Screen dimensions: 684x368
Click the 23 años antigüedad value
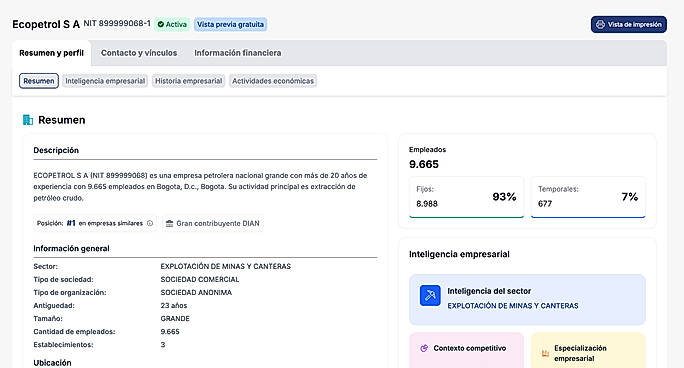click(174, 306)
